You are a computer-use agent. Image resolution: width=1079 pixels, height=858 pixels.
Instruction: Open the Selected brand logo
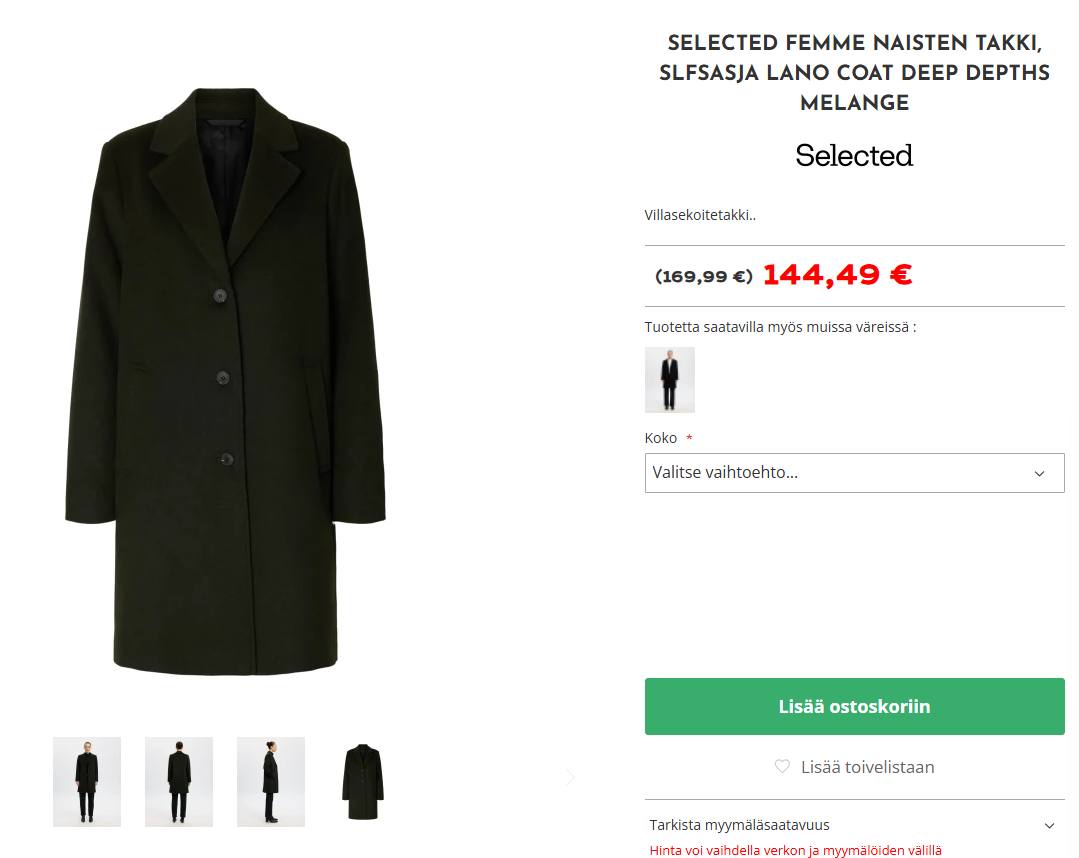pyautogui.click(x=854, y=156)
